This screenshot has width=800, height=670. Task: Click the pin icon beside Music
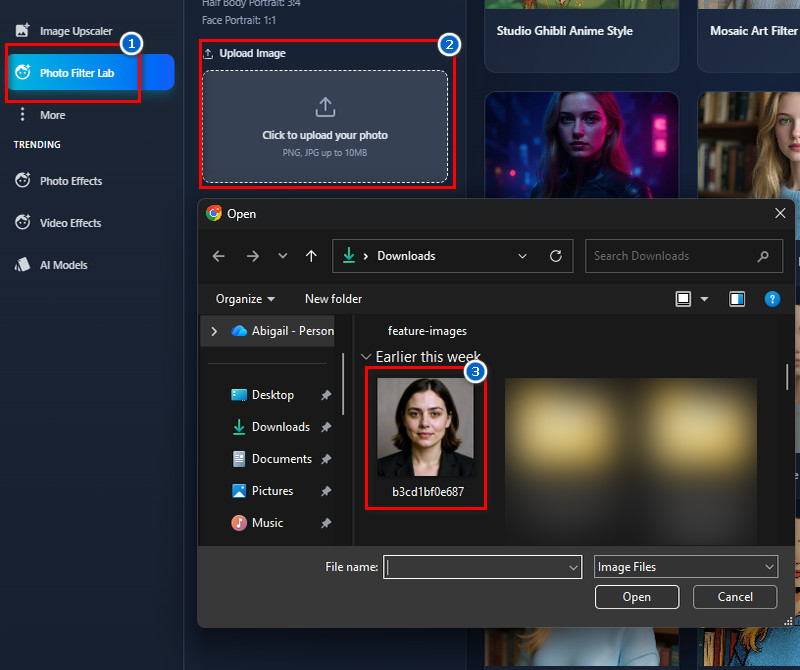pos(326,523)
